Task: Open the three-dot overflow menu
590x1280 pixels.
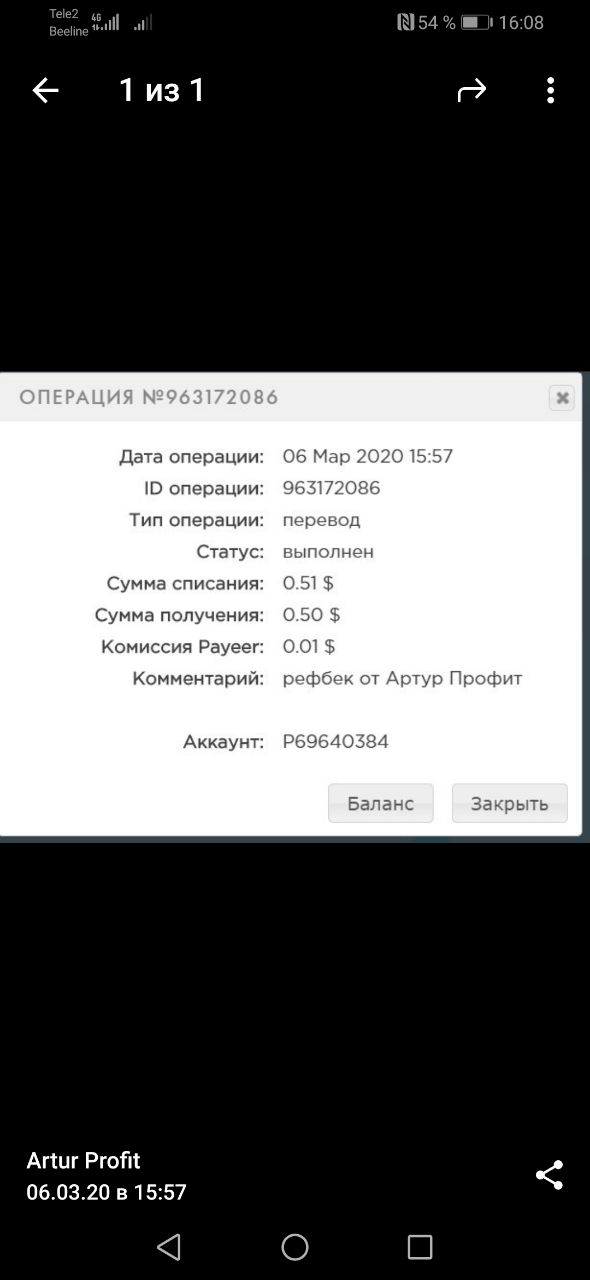Action: (x=551, y=91)
